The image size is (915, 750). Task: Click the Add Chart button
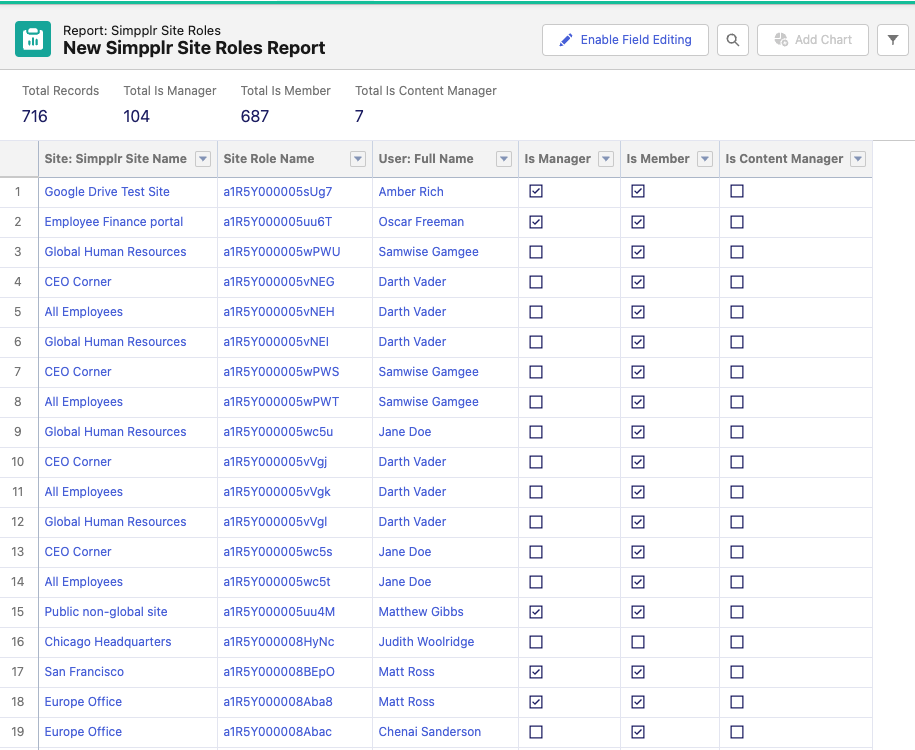812,40
